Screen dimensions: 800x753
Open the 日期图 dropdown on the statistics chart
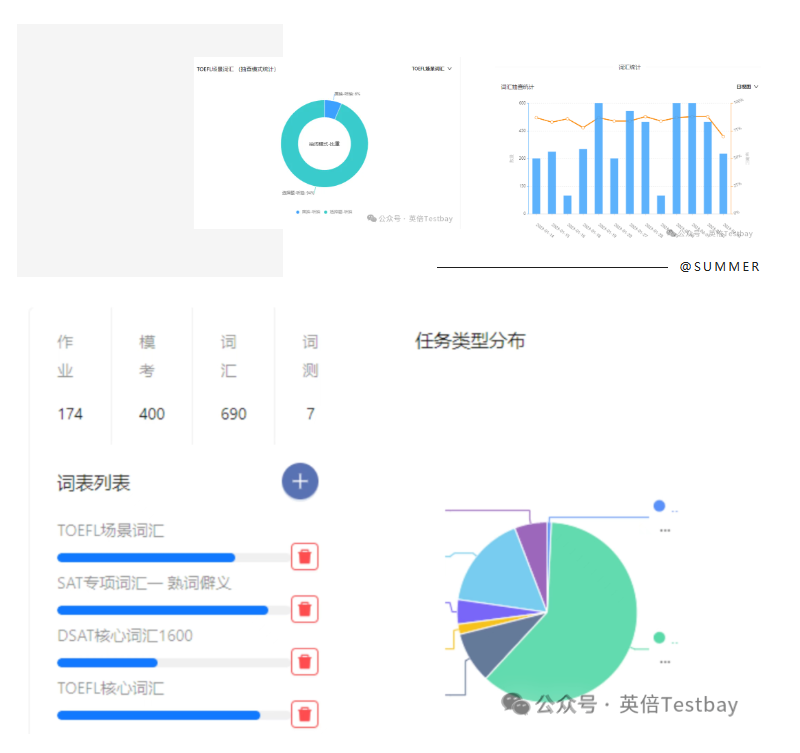tap(745, 86)
